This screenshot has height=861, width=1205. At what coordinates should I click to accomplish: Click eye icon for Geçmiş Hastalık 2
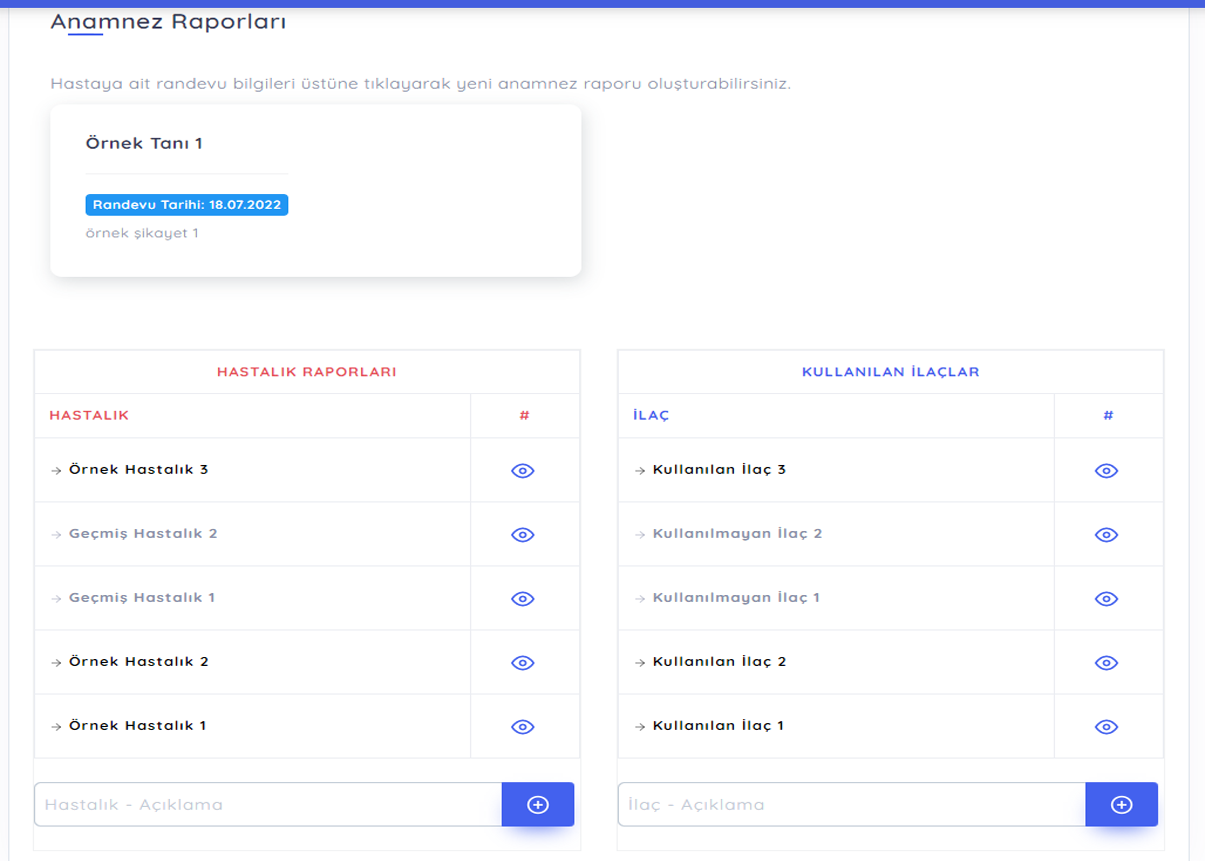coord(522,535)
